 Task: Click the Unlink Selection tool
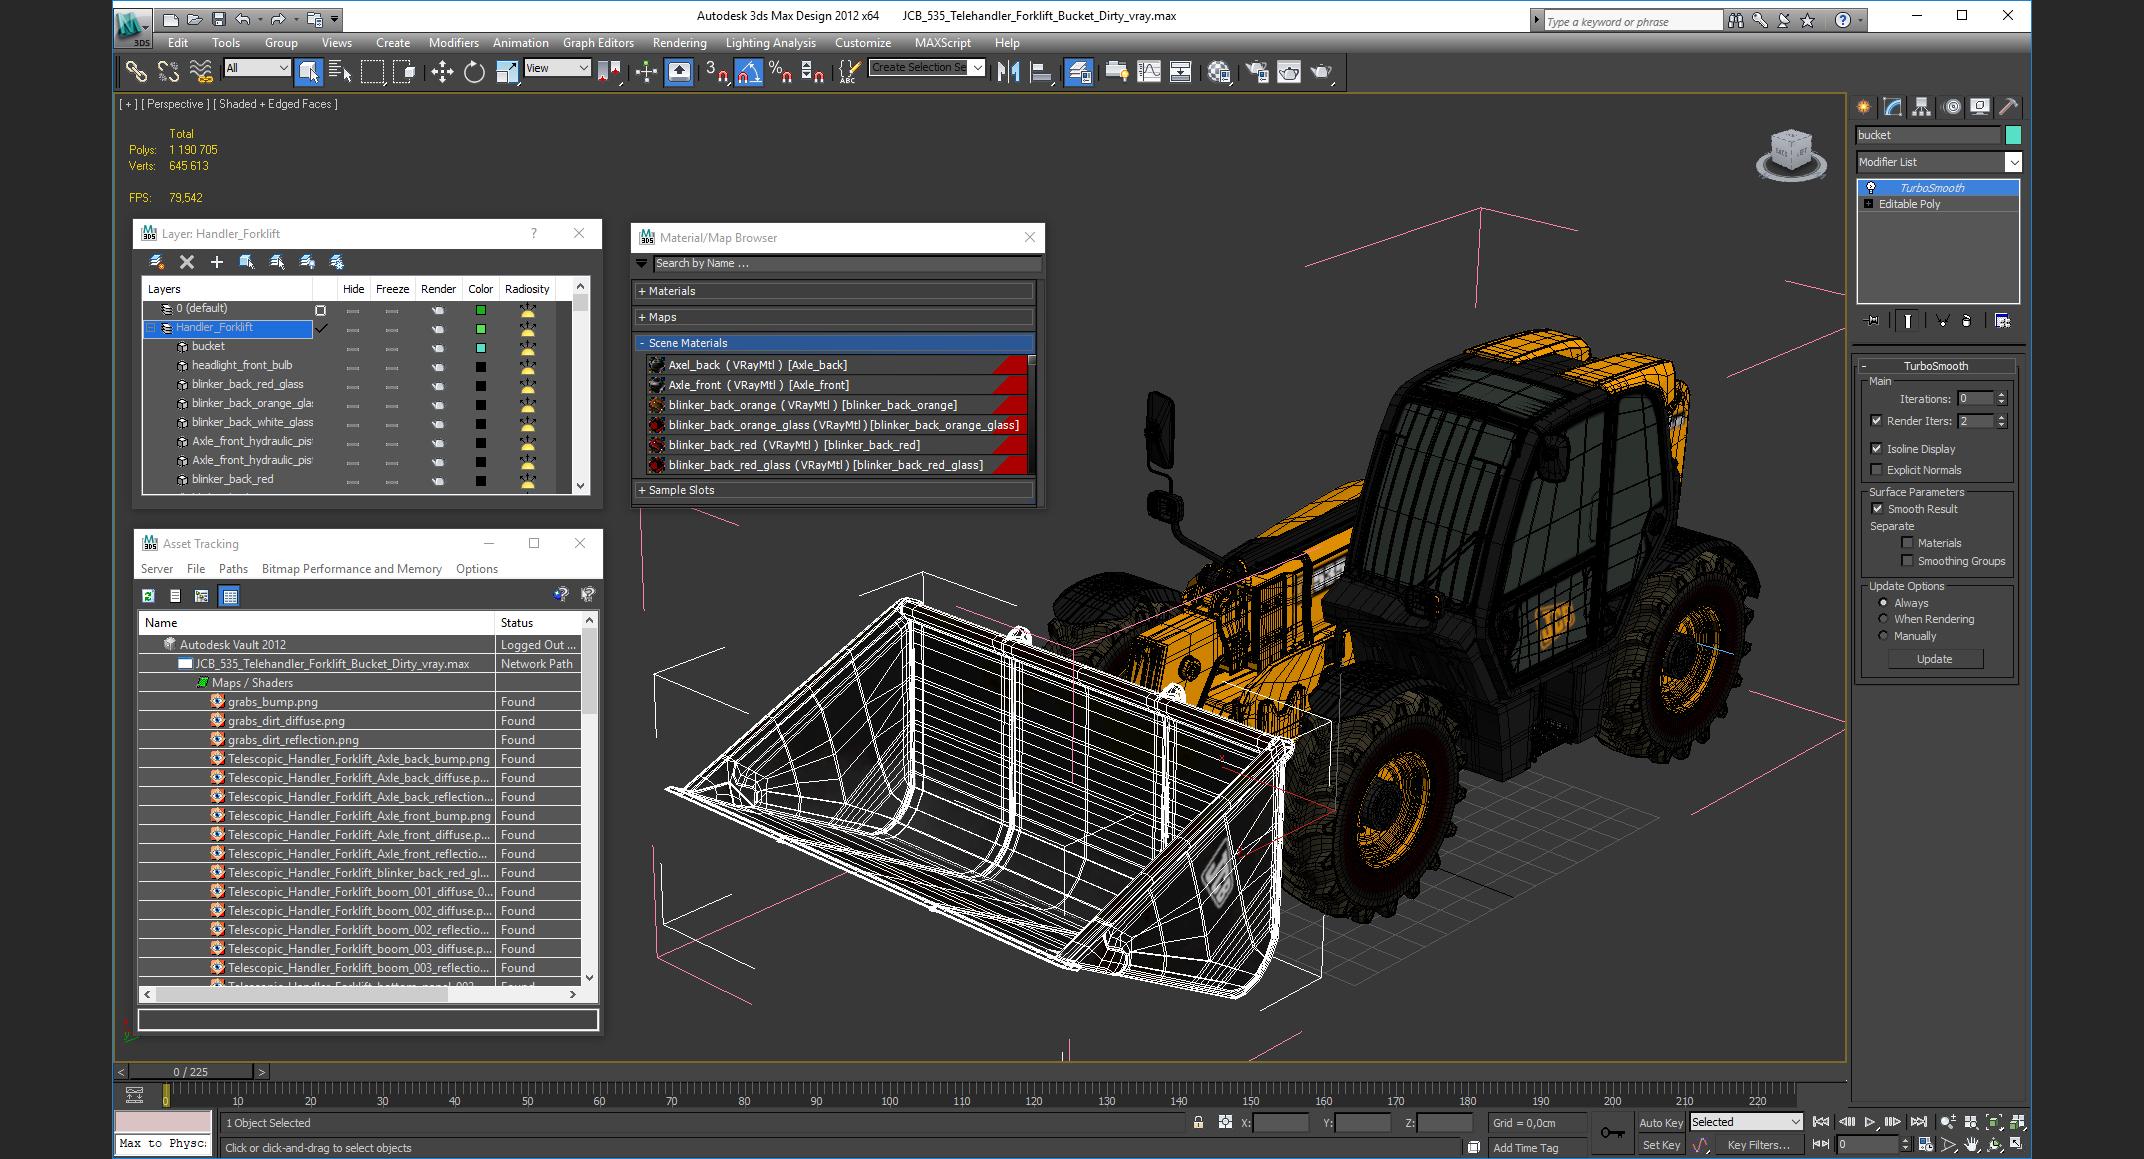pyautogui.click(x=168, y=71)
